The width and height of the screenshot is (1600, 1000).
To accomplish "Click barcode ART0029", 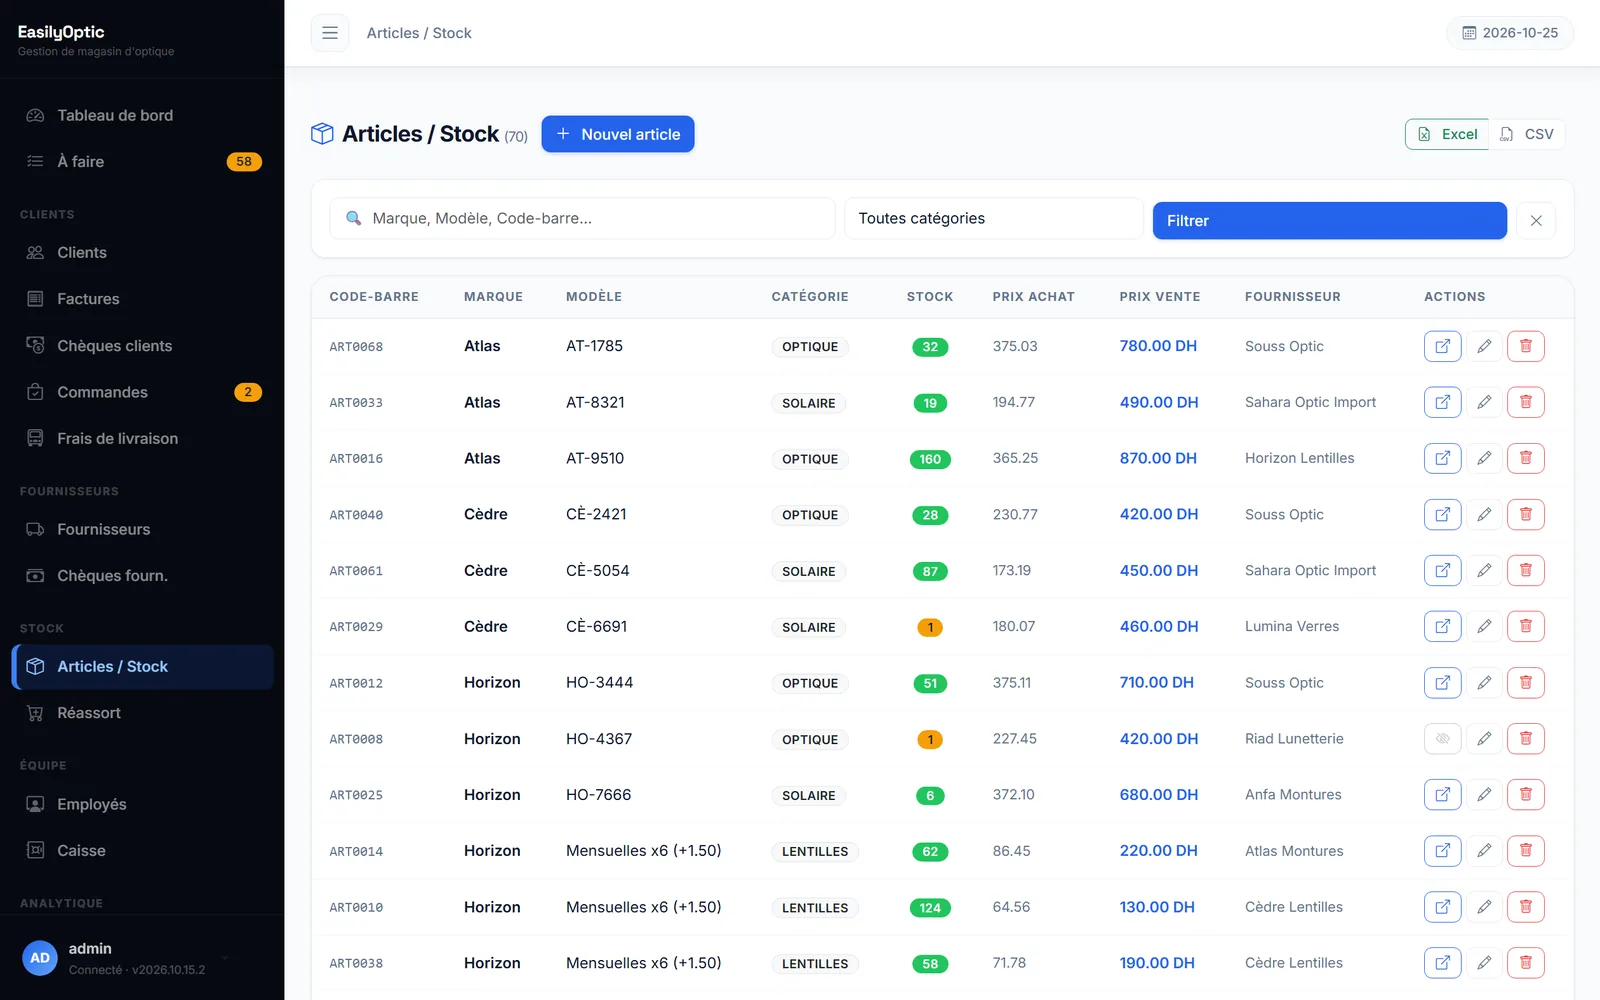I will point(356,627).
